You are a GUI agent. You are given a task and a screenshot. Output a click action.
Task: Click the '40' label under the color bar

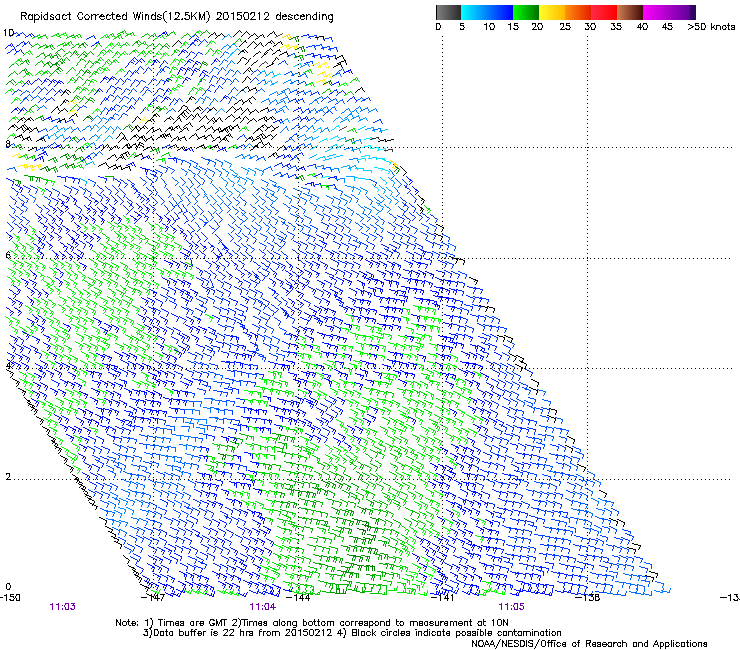(642, 27)
